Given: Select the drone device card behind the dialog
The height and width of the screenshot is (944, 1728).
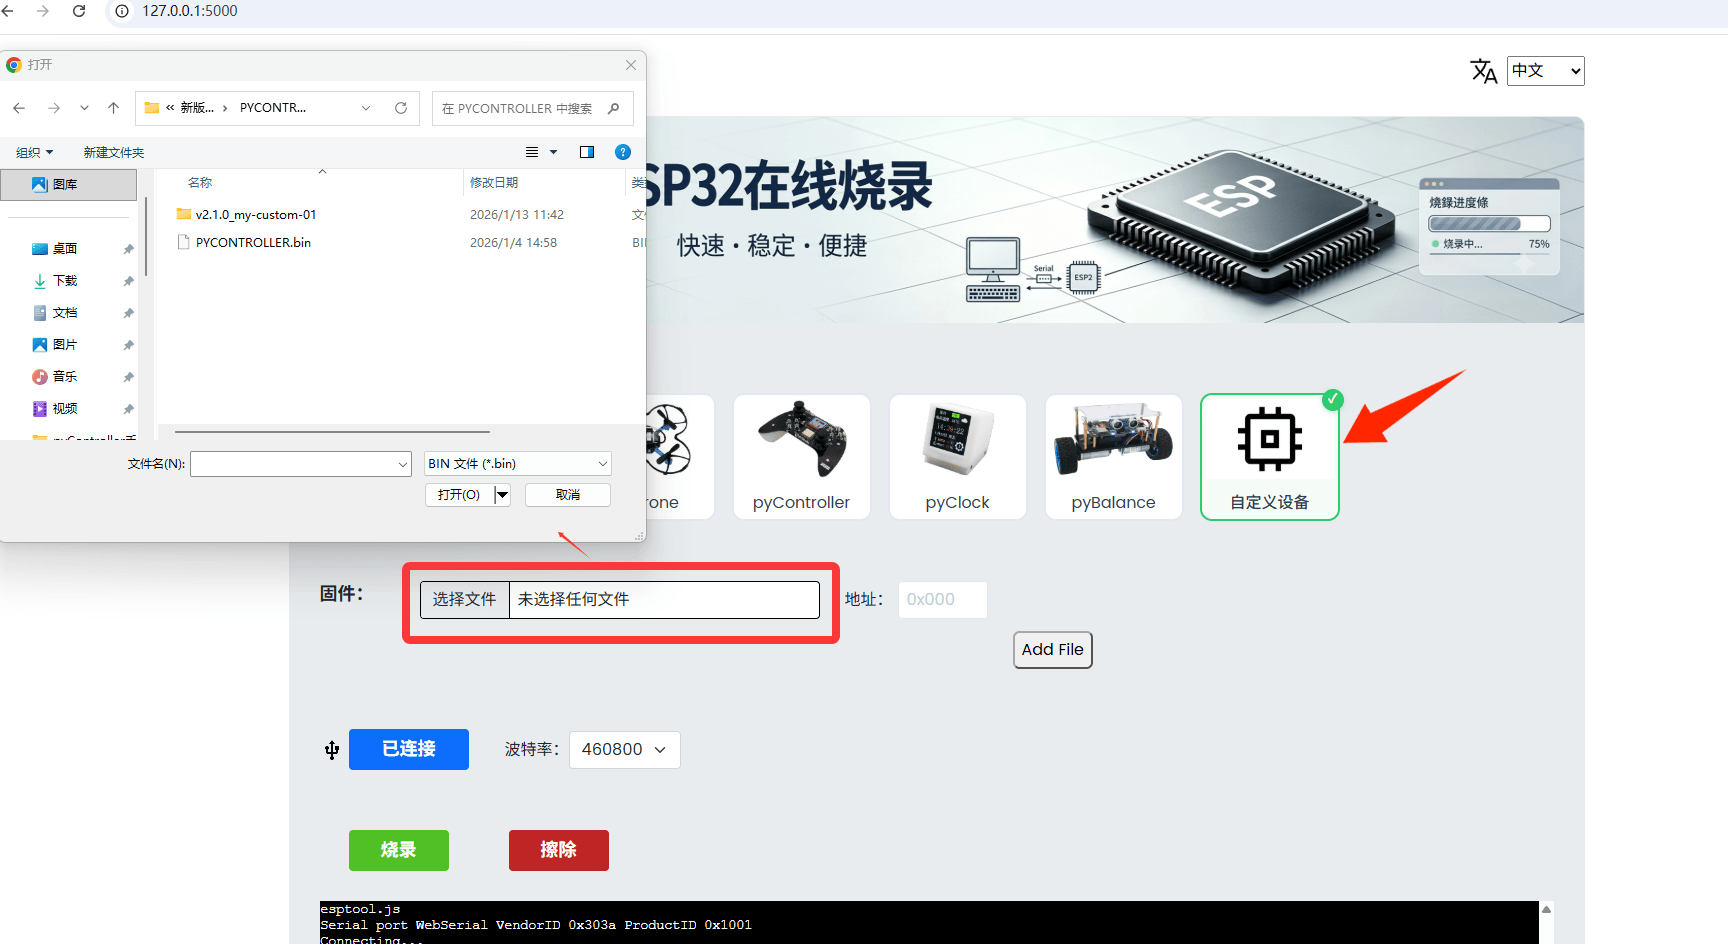Looking at the screenshot, I should [x=680, y=457].
